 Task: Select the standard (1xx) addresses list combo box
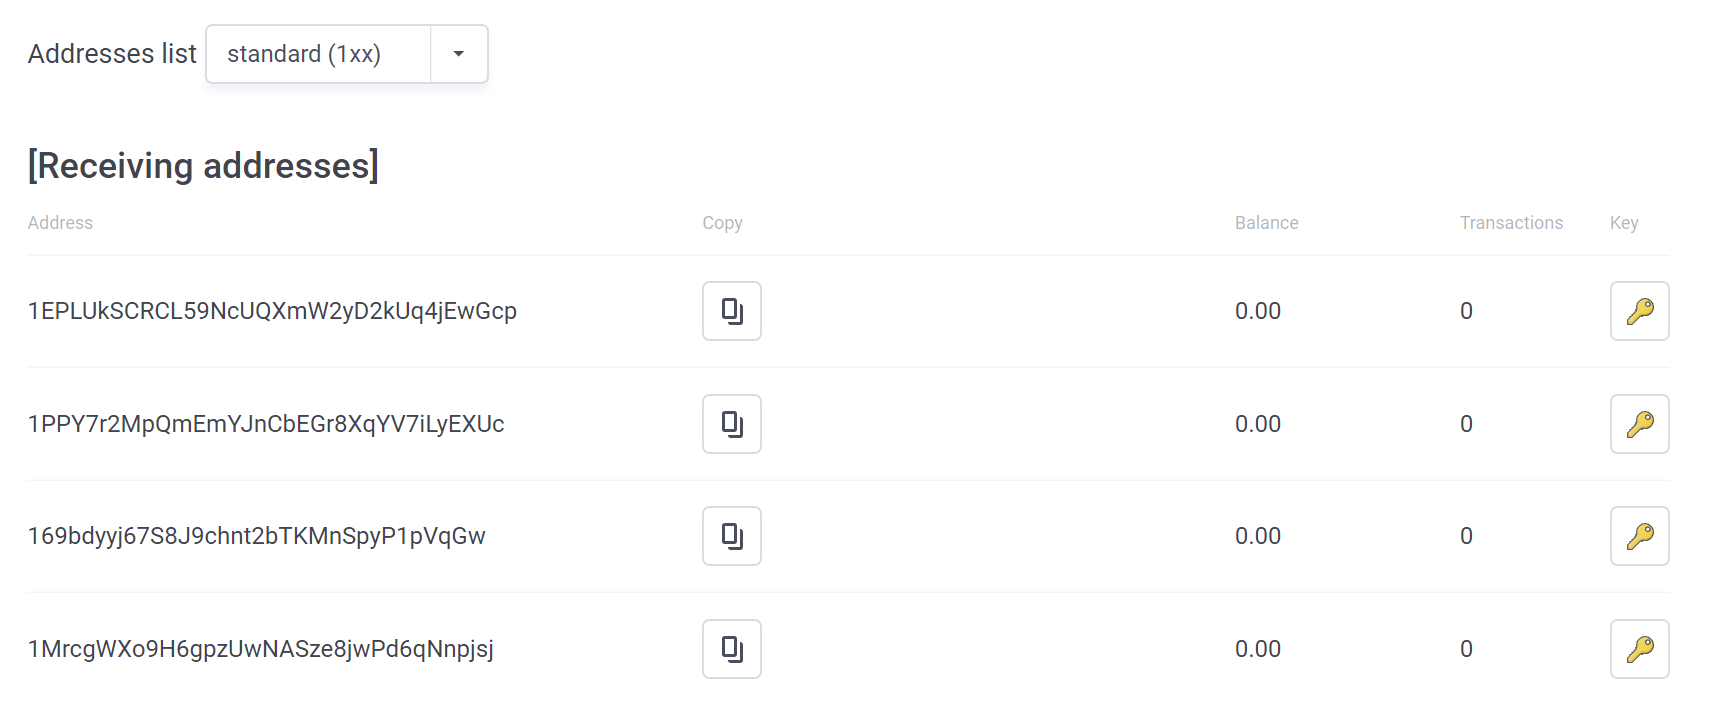coord(347,54)
